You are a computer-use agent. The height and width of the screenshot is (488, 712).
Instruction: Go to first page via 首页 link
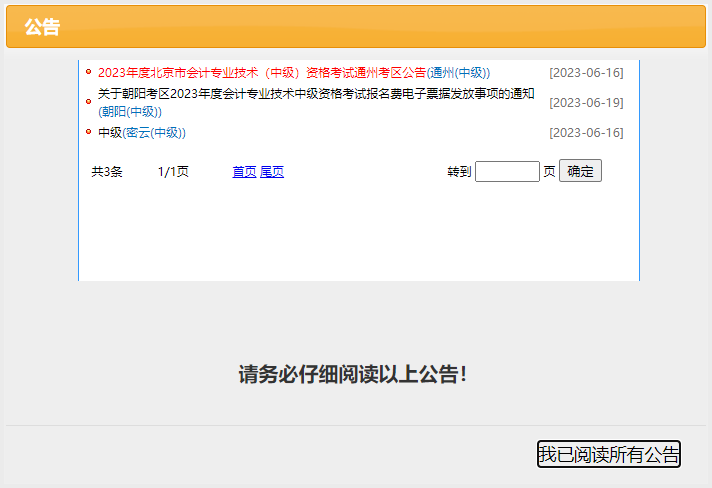click(x=244, y=172)
